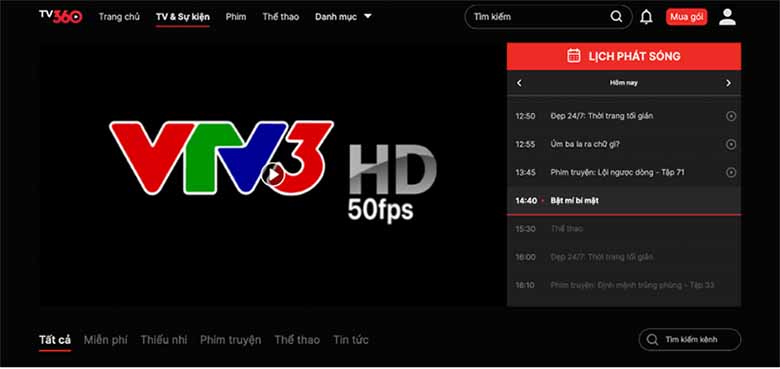Select 15:30 Thể thao schedule entry
The height and width of the screenshot is (369, 780).
pos(624,229)
